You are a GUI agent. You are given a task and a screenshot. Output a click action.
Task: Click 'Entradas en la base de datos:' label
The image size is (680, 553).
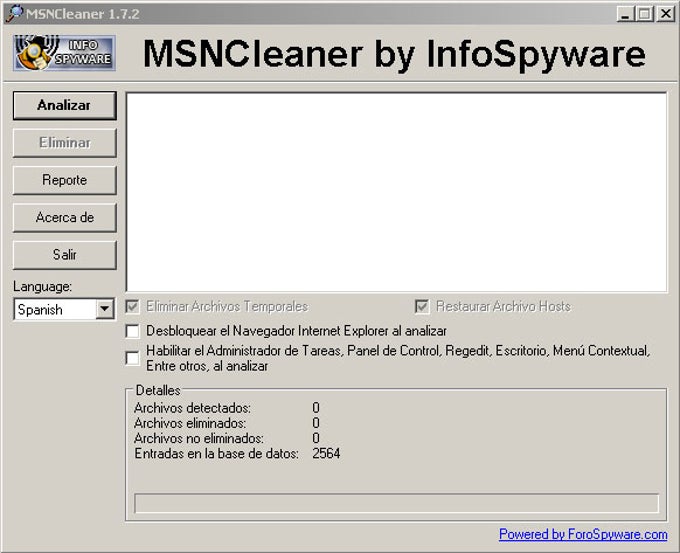click(x=216, y=454)
